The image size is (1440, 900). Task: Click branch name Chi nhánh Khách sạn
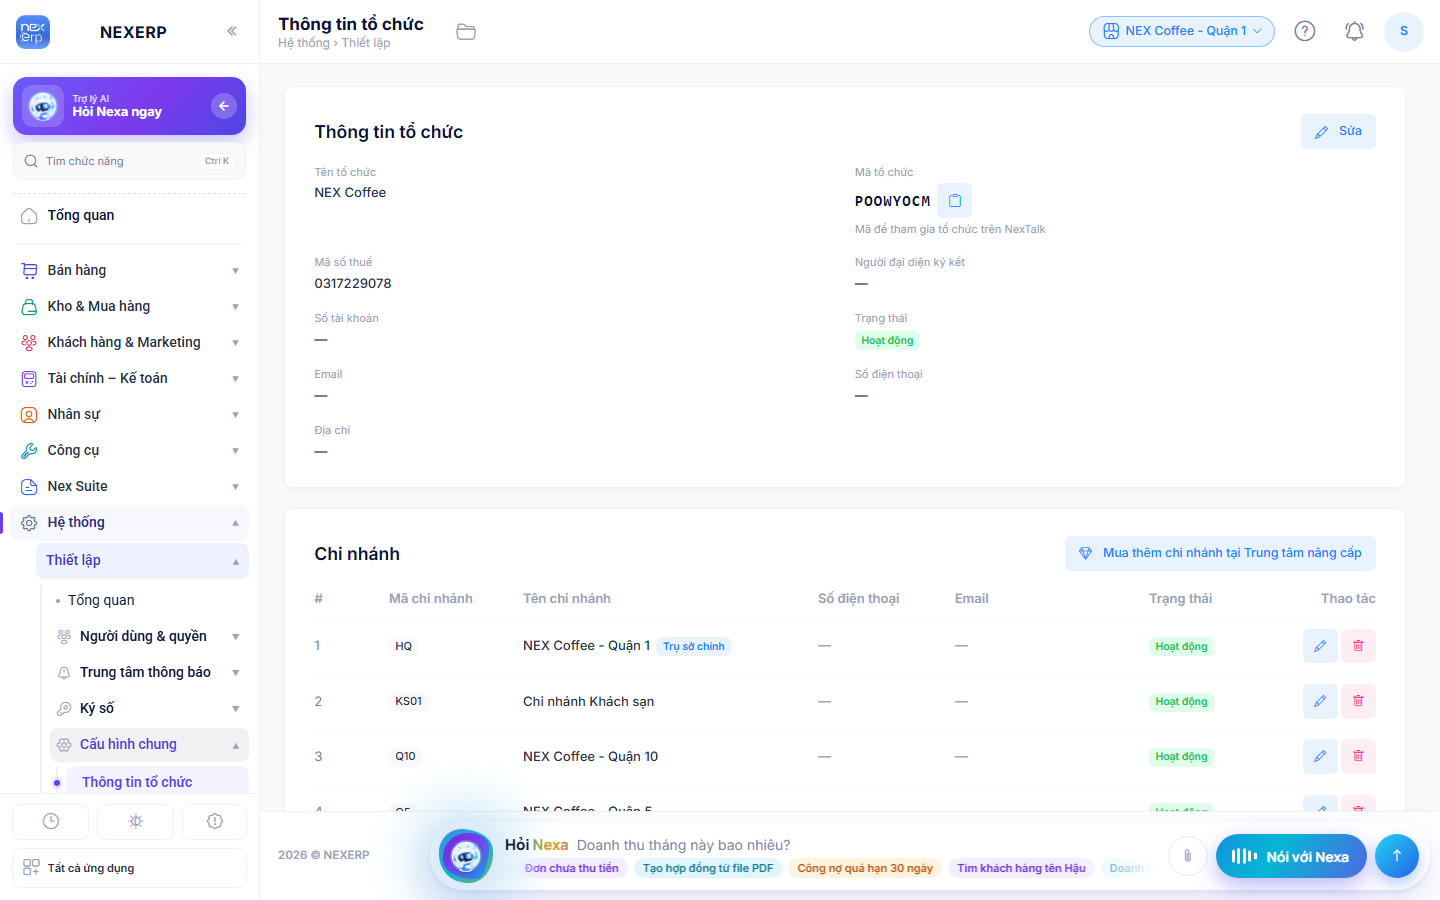[588, 701]
